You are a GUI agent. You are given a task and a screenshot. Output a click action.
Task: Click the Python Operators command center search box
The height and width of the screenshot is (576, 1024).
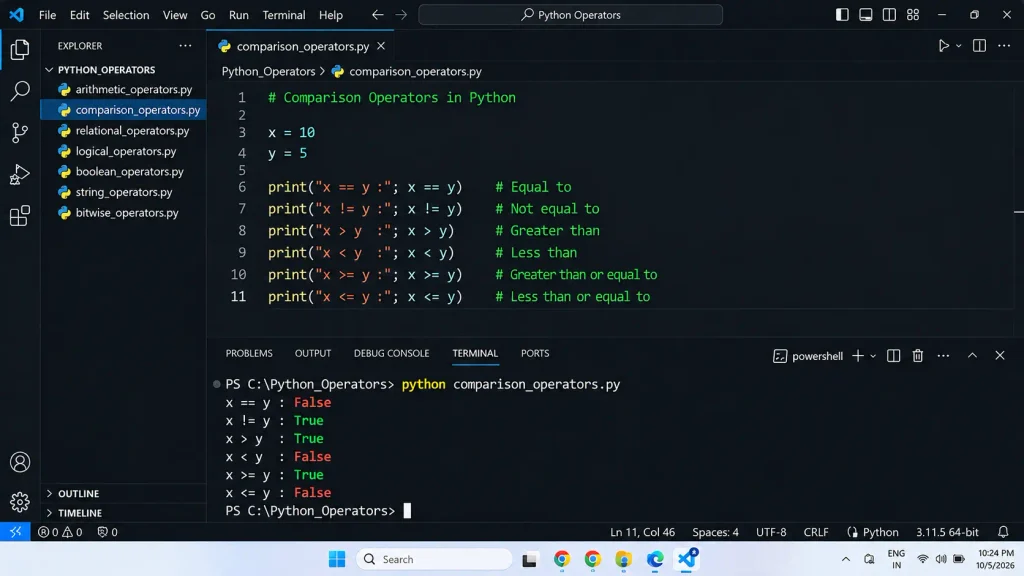(570, 14)
